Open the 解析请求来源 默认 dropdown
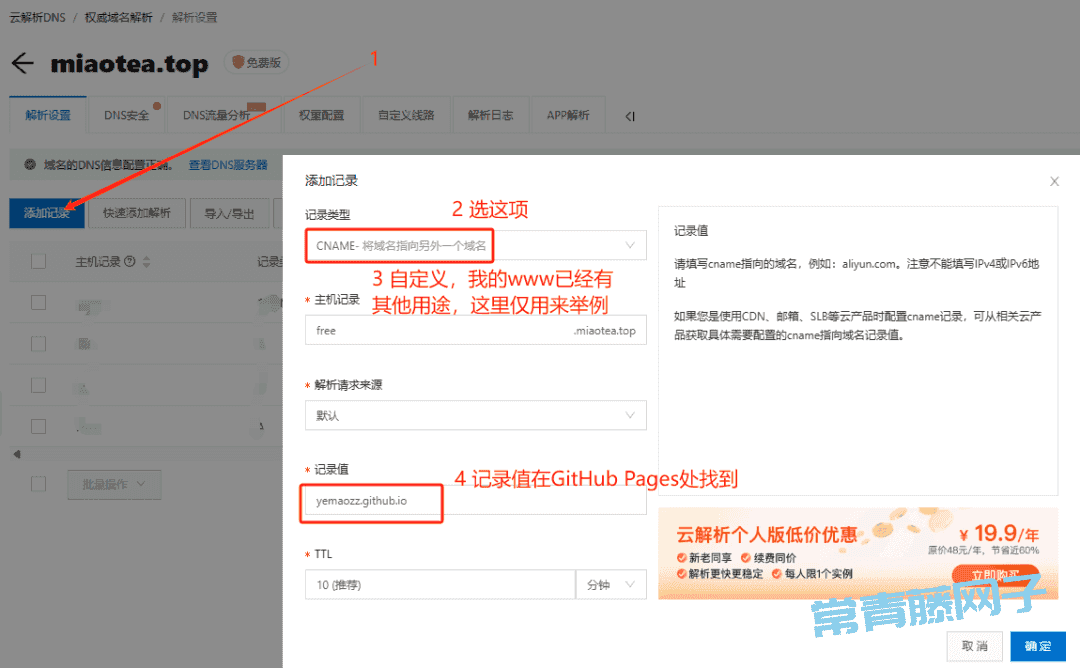Screen dimensions: 1080x668 [x=475, y=415]
